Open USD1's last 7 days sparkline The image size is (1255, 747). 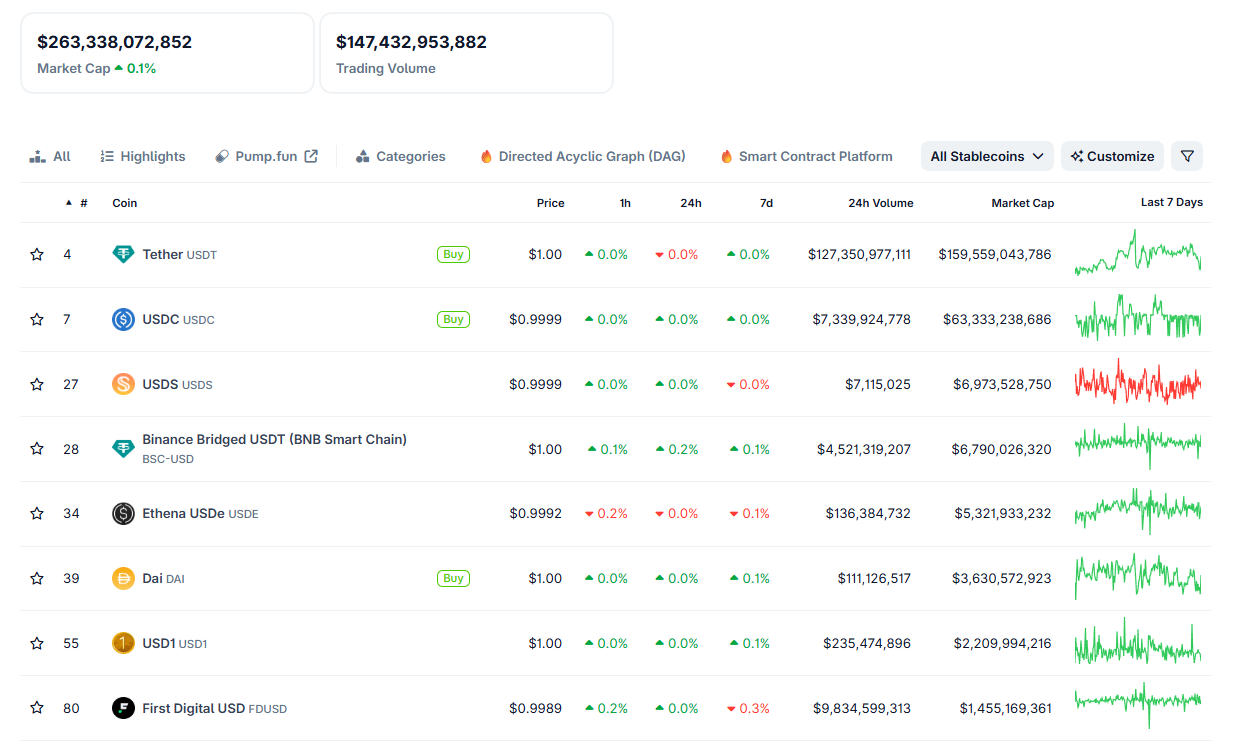point(1138,642)
